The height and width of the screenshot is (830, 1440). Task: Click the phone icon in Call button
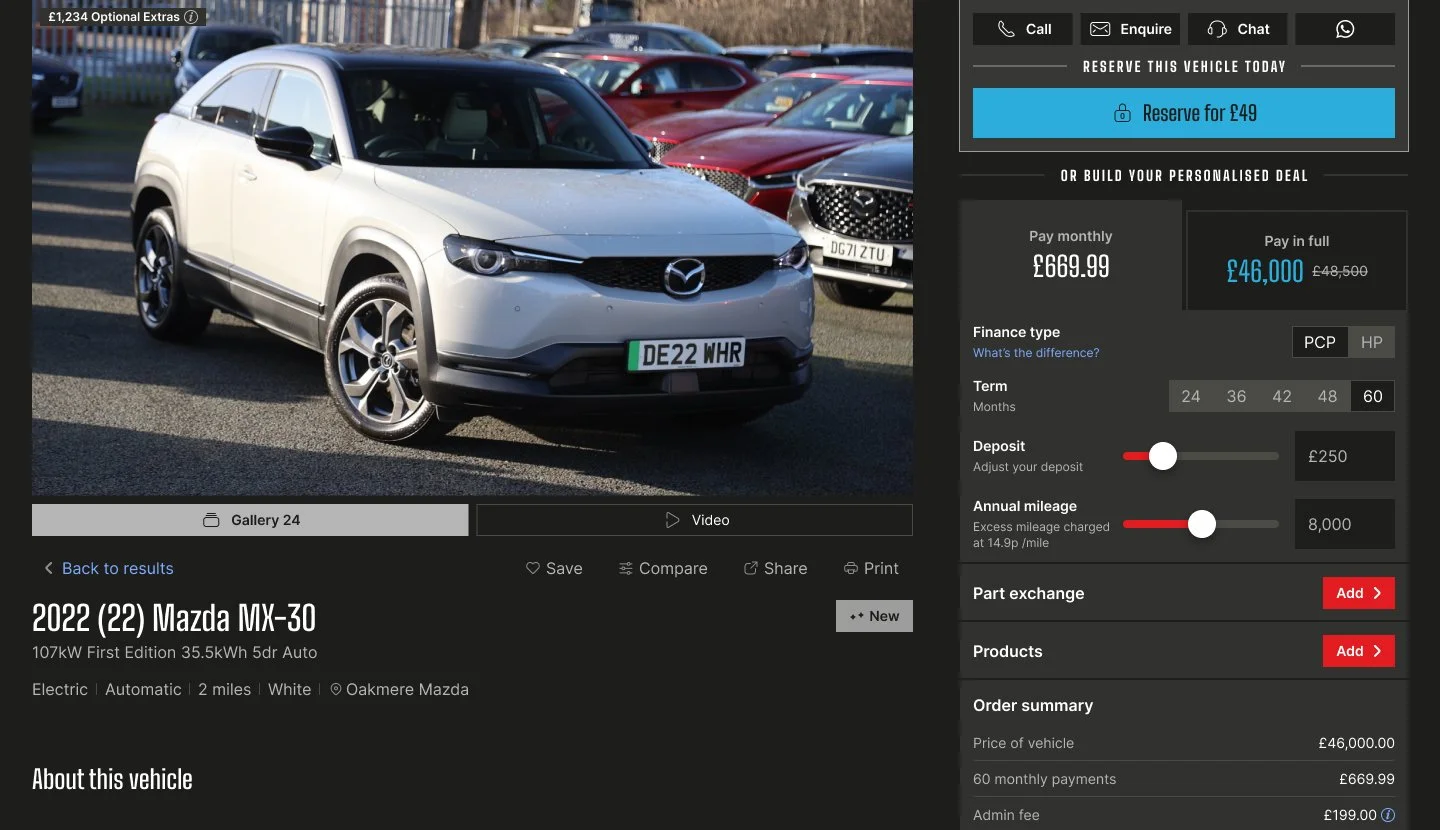coord(1006,29)
